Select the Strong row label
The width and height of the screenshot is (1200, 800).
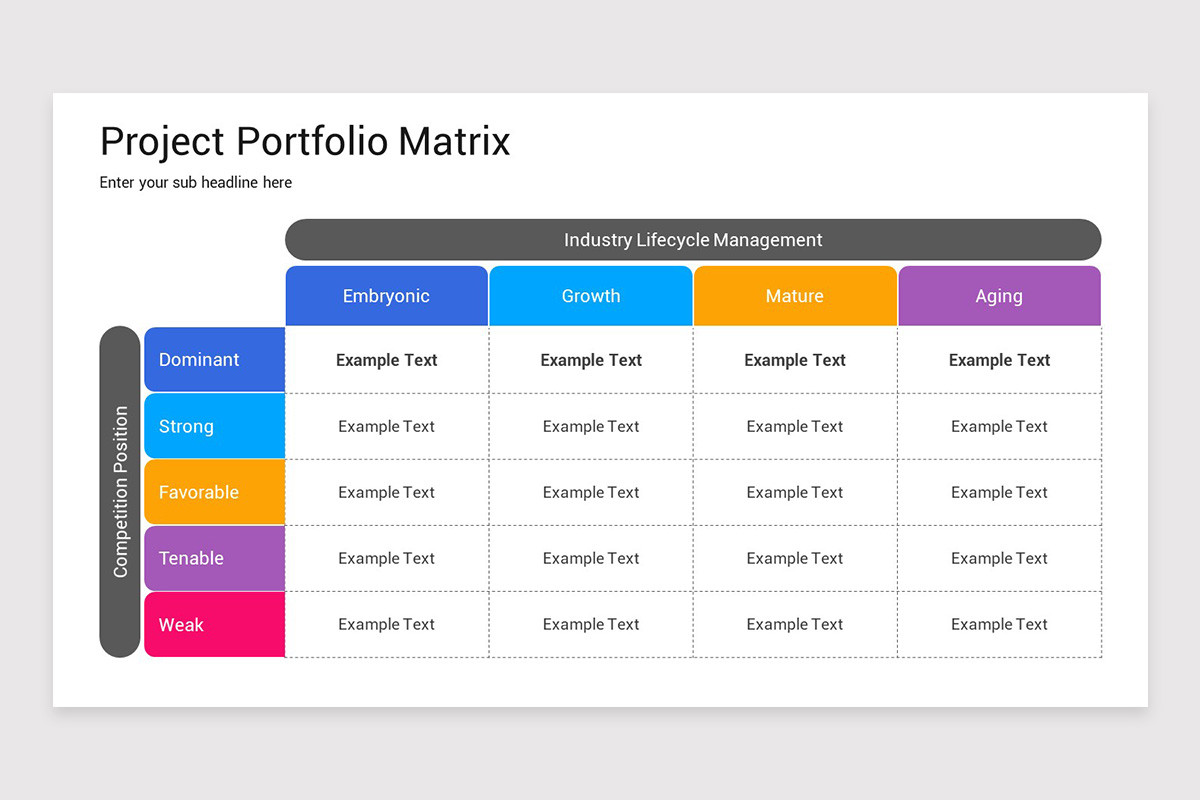coord(215,426)
